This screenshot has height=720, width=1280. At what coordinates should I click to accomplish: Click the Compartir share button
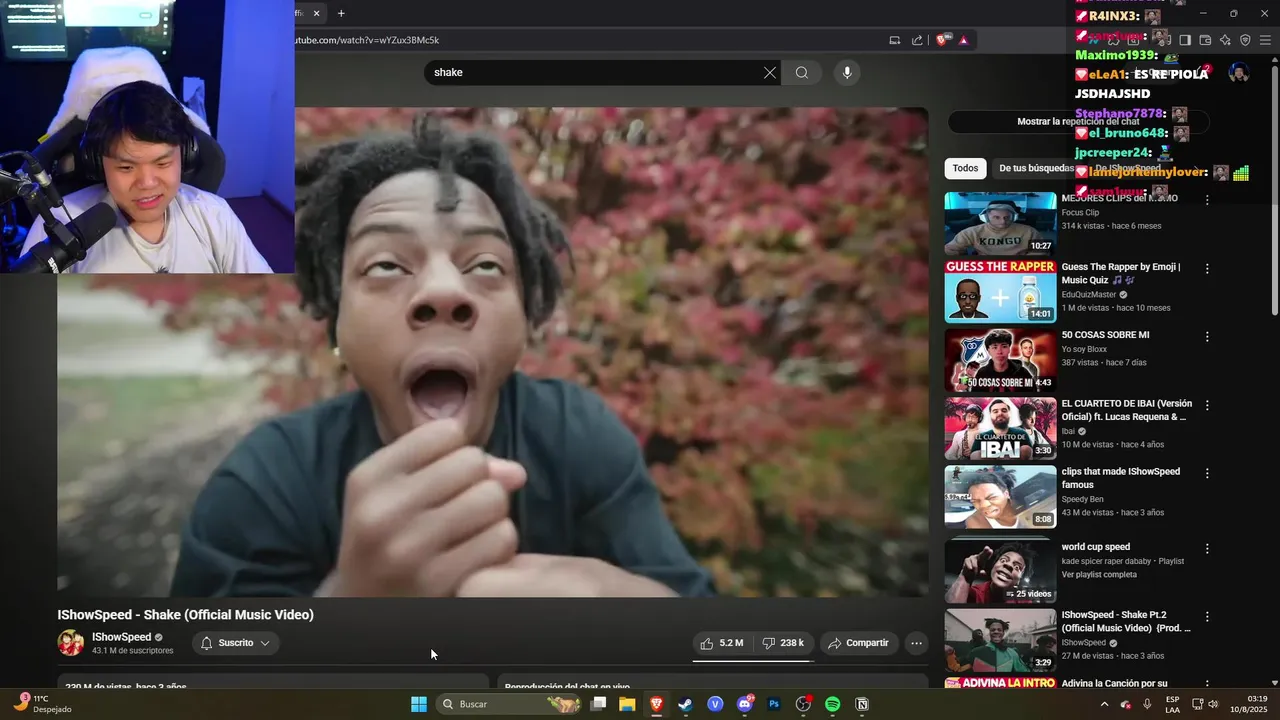[858, 643]
